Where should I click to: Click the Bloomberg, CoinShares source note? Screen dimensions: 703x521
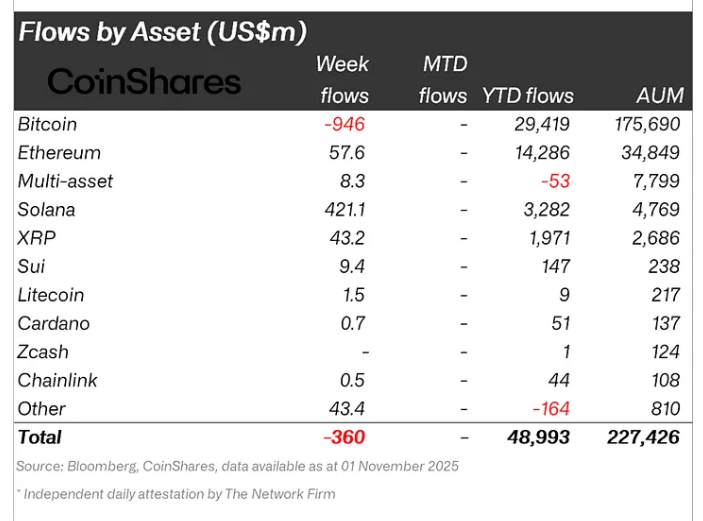[237, 466]
